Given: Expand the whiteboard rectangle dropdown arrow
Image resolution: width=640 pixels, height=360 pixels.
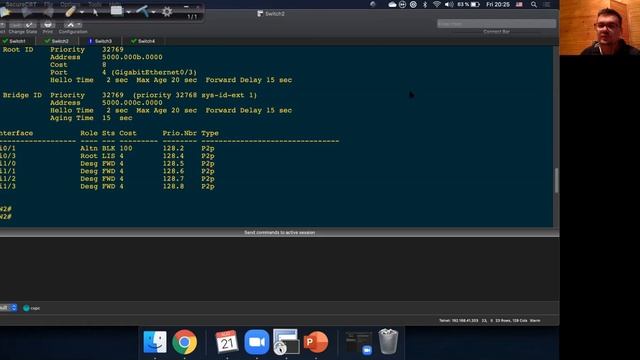Looking at the screenshot, I should pos(129,12).
